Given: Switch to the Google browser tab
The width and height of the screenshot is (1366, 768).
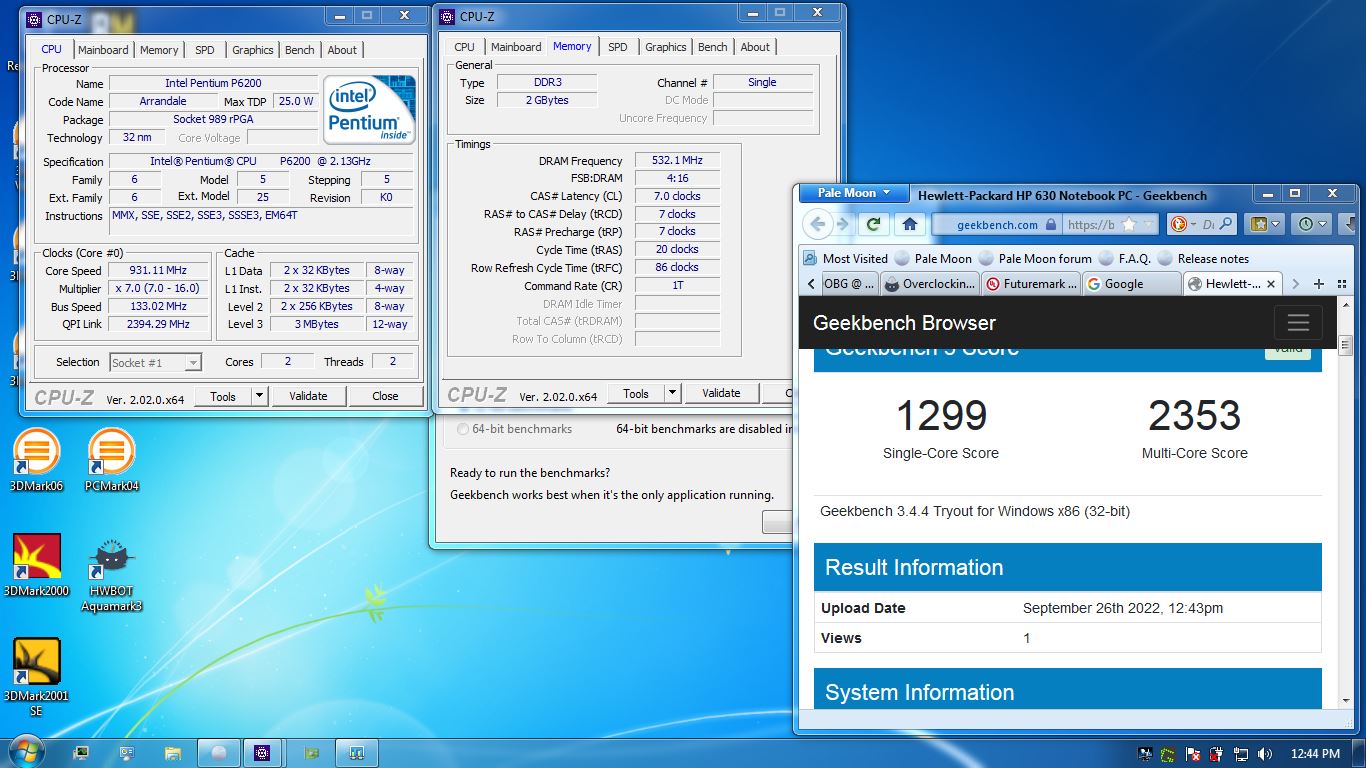Looking at the screenshot, I should [1130, 284].
